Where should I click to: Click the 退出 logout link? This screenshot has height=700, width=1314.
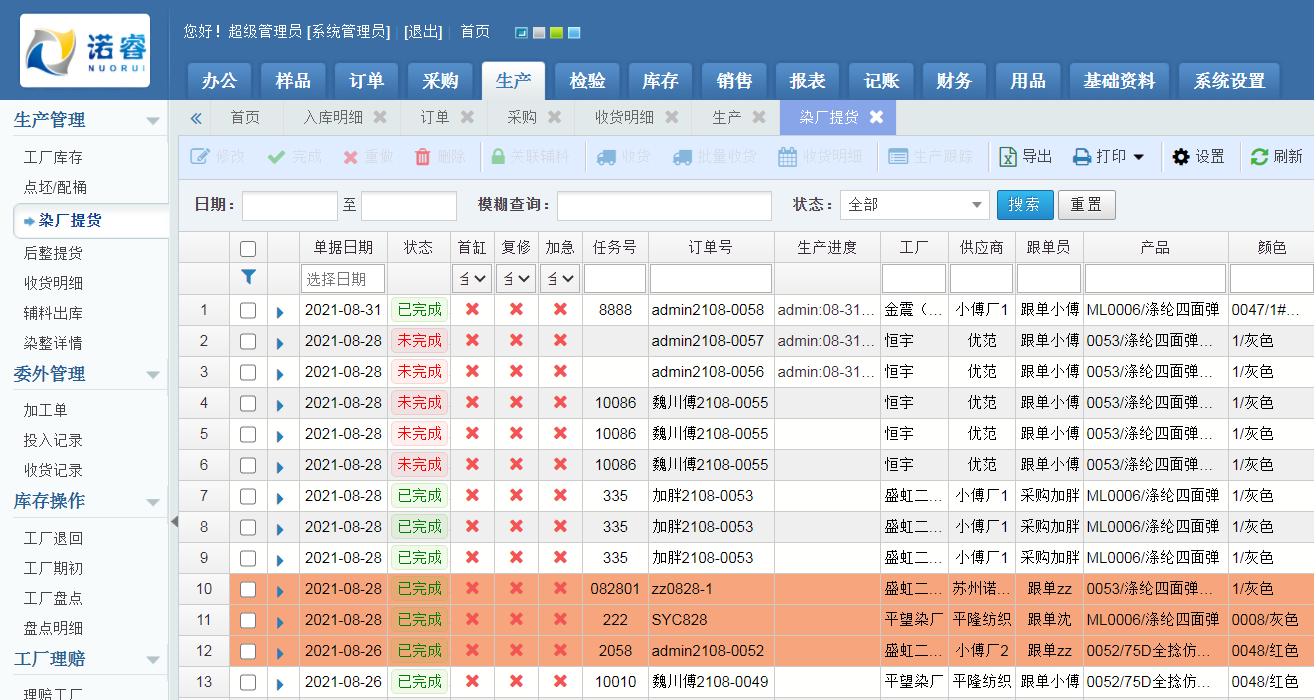tap(423, 31)
